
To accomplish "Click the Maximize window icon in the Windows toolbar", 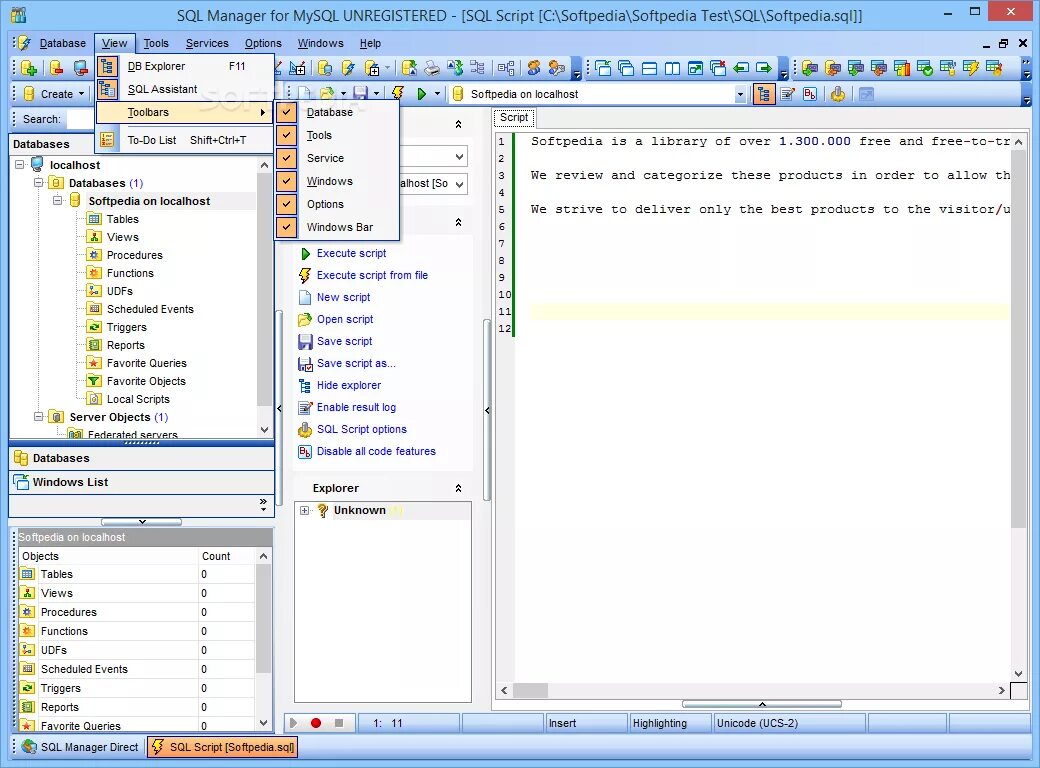I will (x=695, y=68).
